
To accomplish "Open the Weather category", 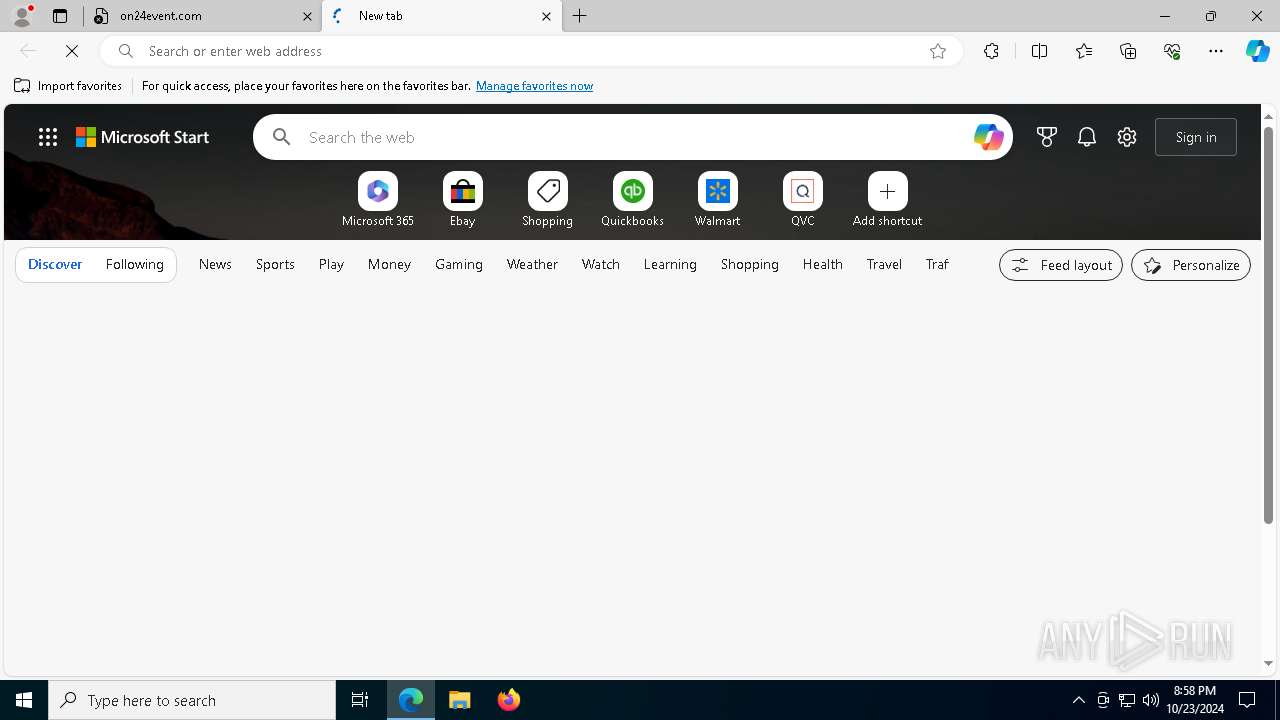I will coord(532,264).
